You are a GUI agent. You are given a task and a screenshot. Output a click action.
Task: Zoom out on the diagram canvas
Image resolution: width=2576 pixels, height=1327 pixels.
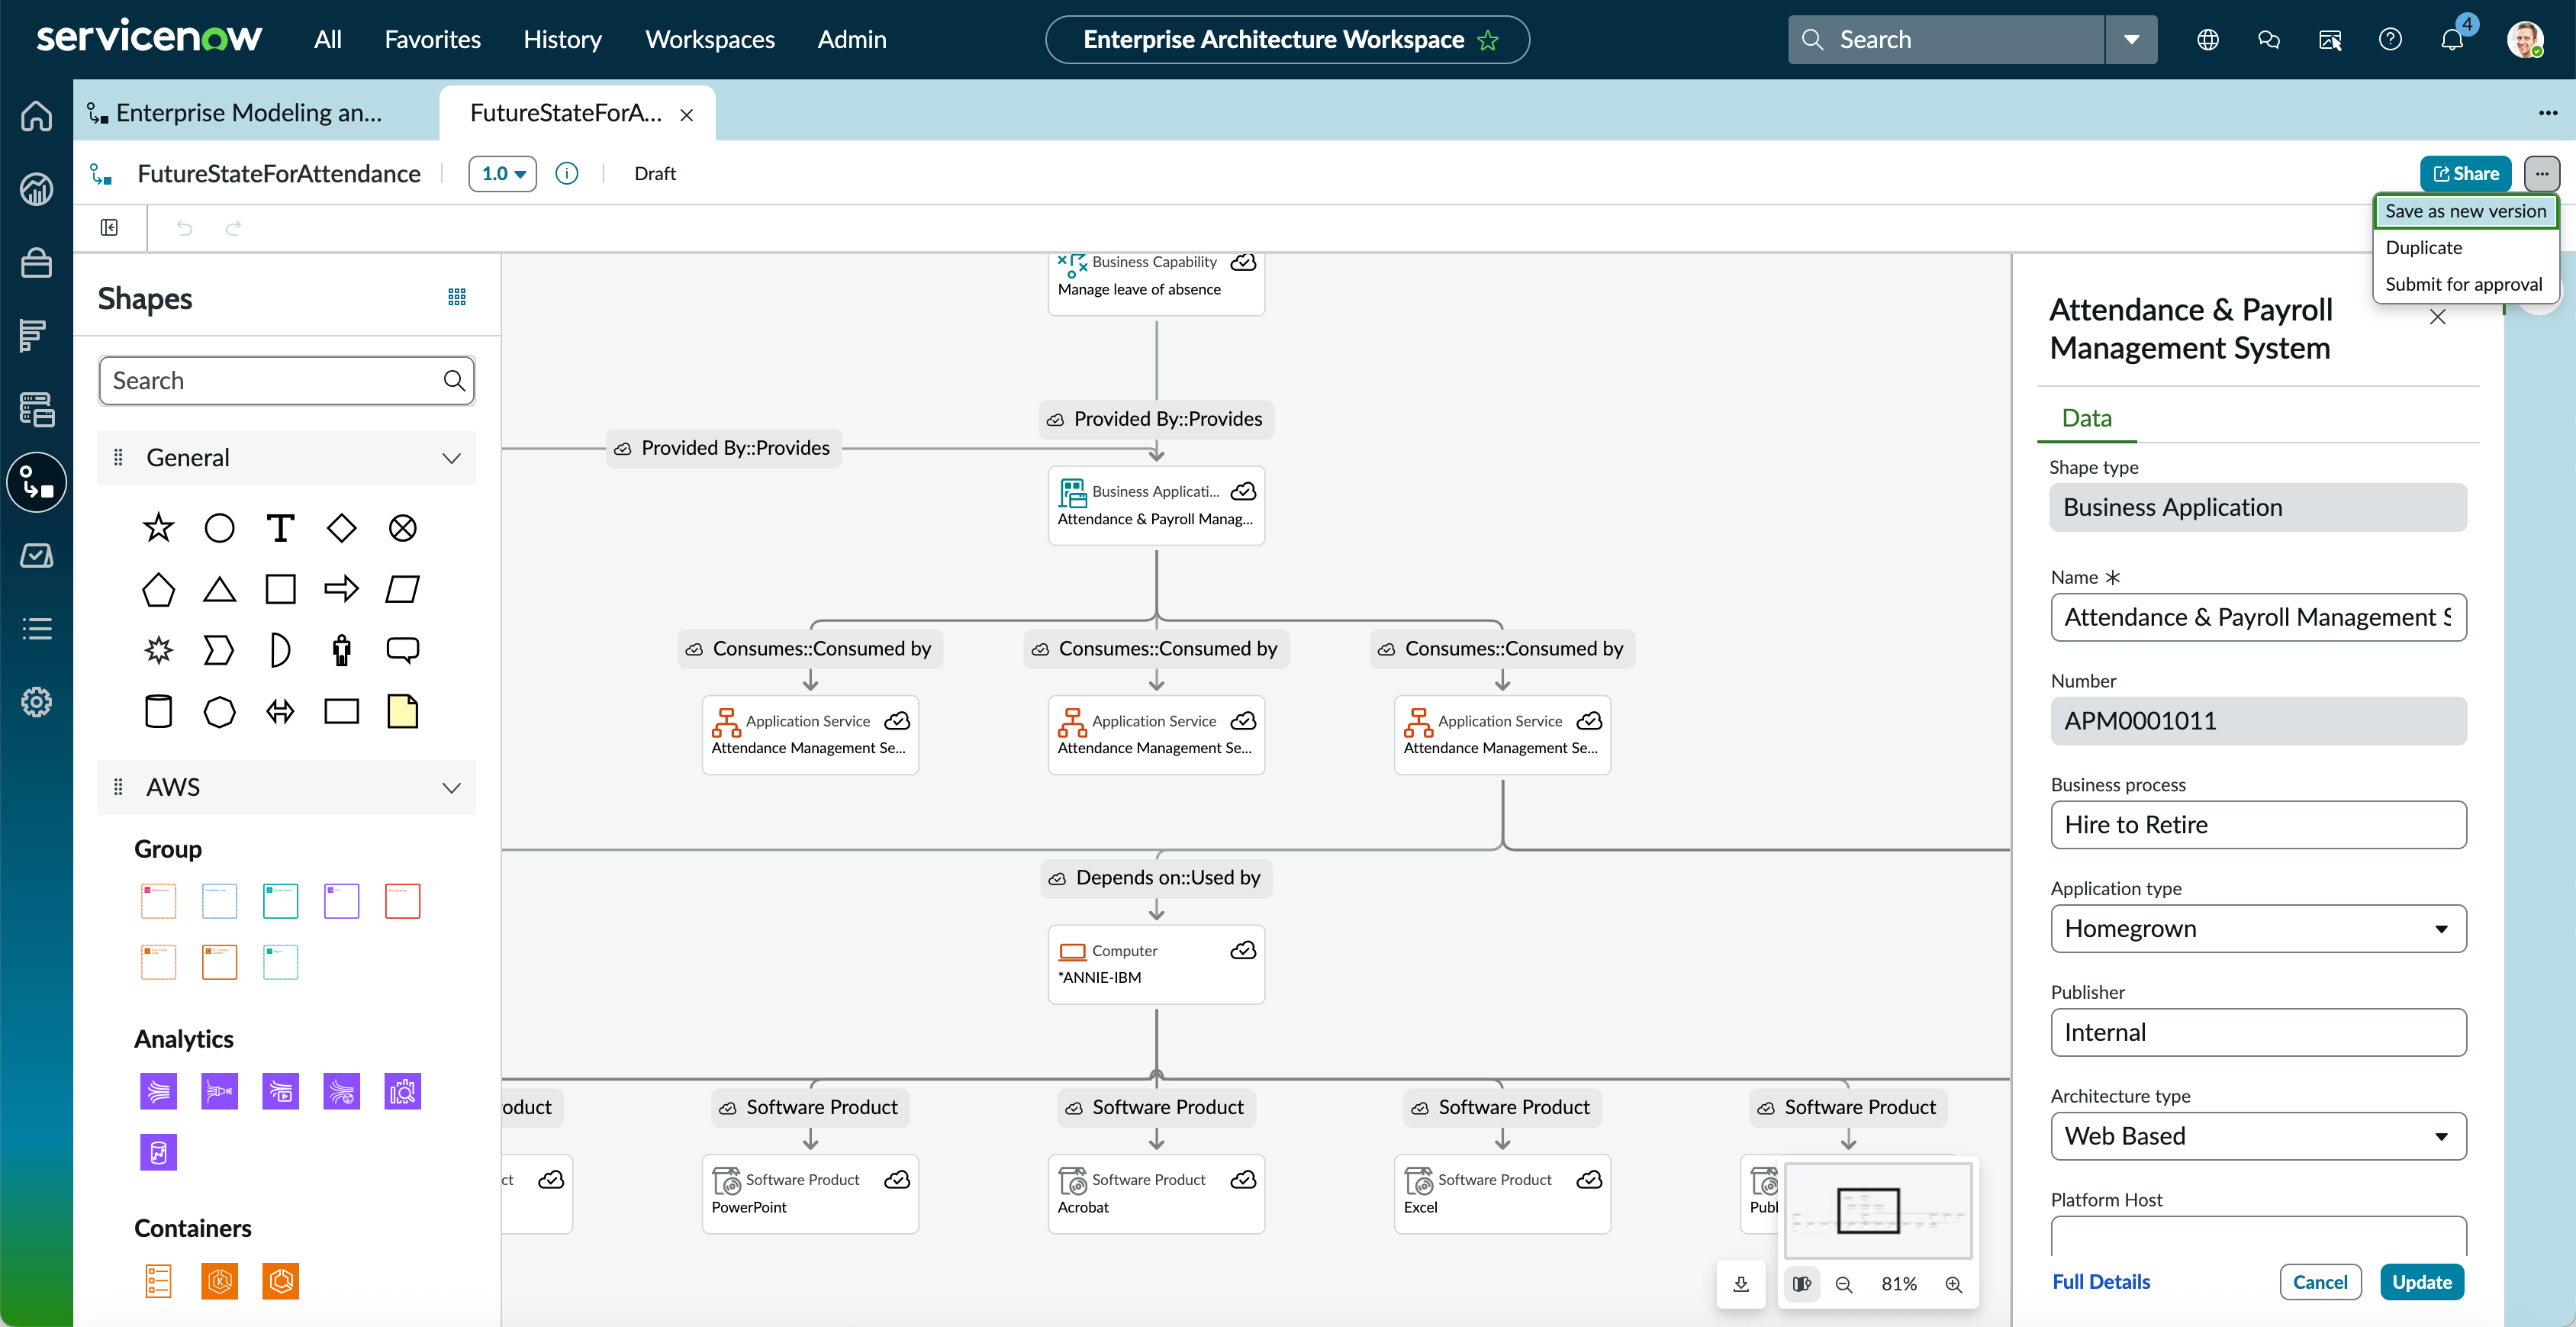coord(1844,1284)
